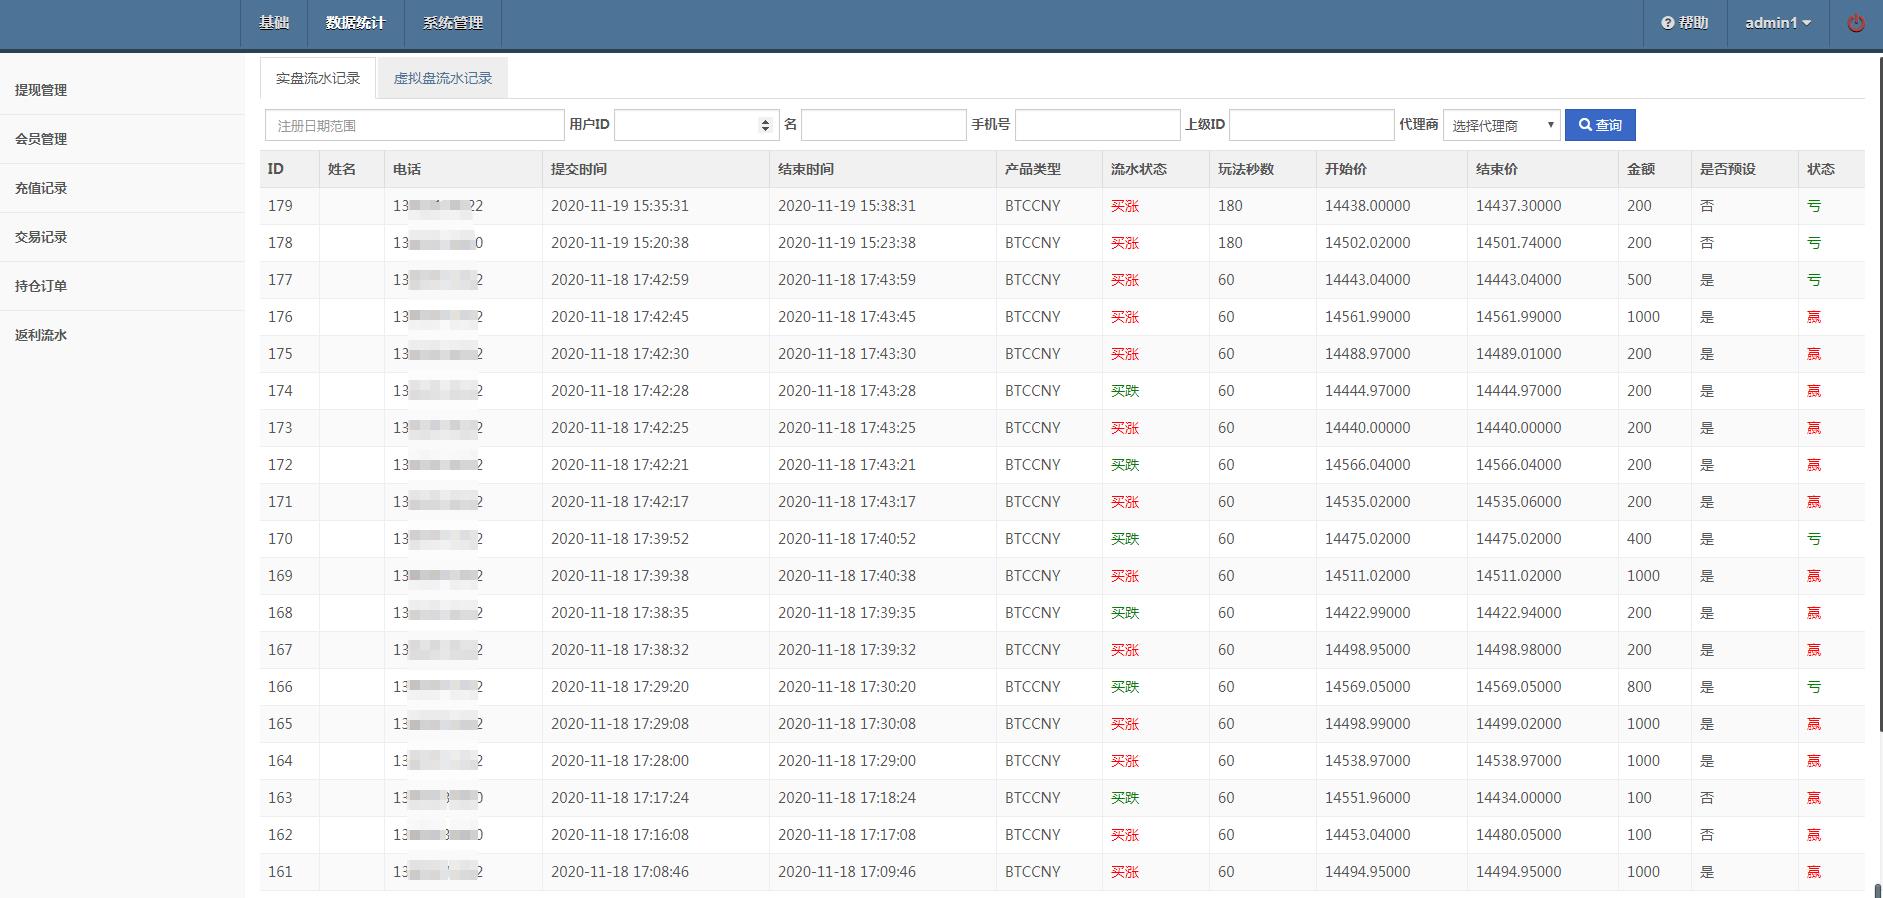Click 买涨 status in row 176

point(1125,317)
